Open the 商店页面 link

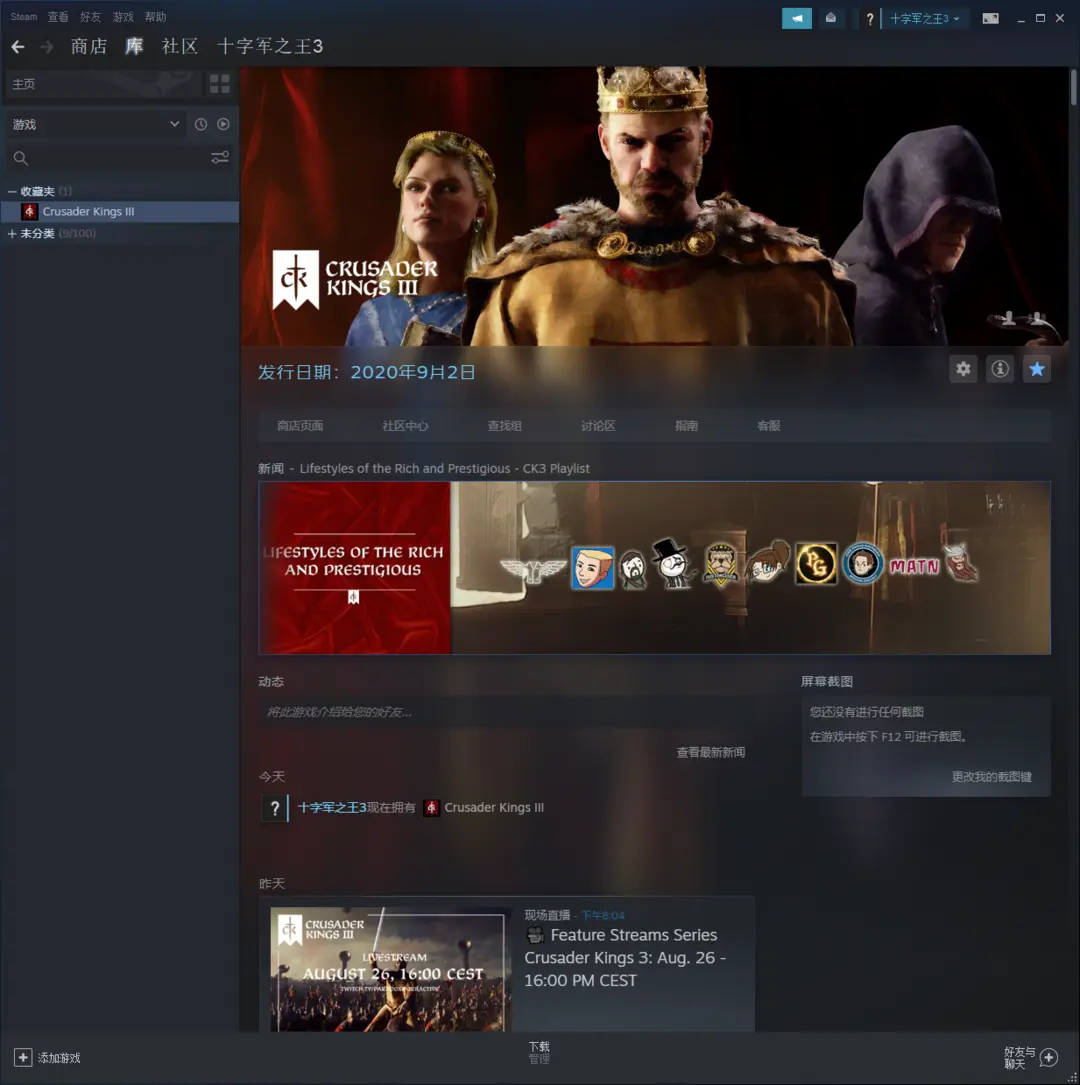(300, 426)
